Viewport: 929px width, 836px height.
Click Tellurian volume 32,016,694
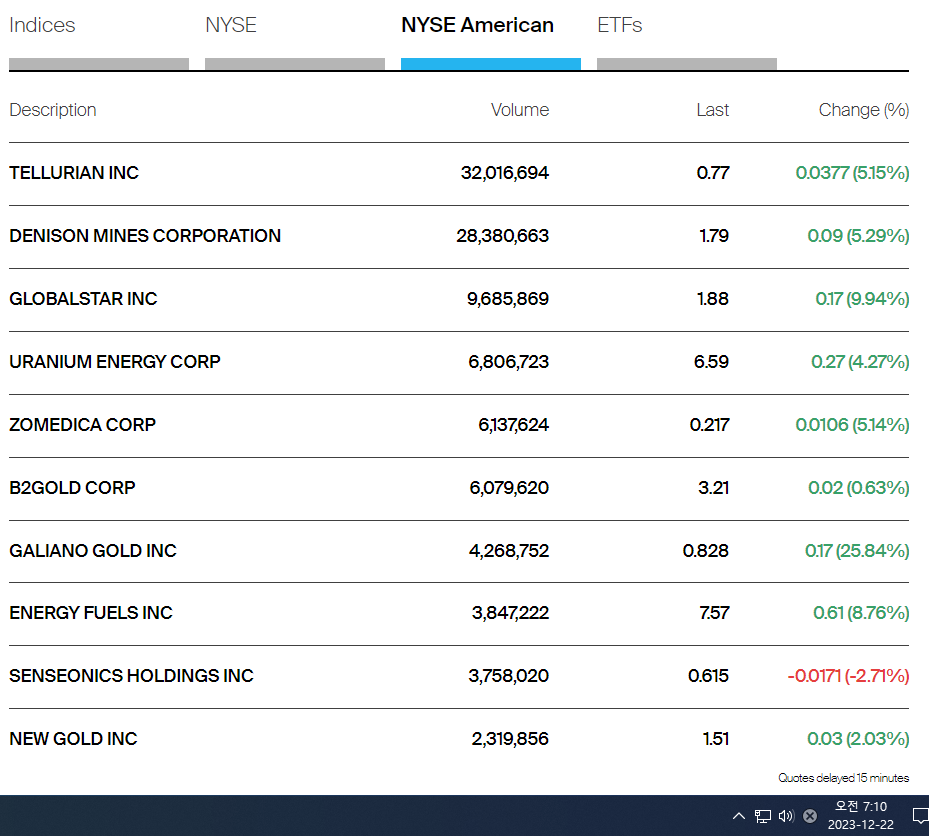pyautogui.click(x=505, y=172)
